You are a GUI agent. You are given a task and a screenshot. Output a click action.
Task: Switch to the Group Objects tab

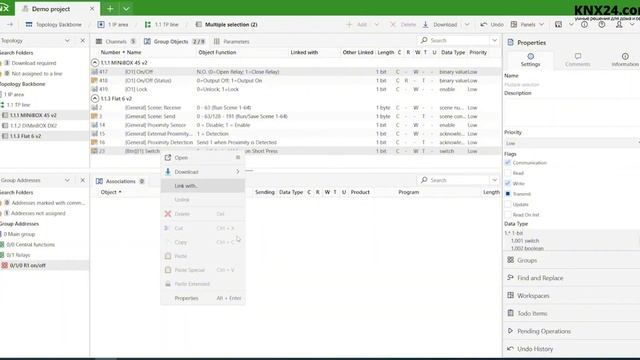click(x=174, y=41)
